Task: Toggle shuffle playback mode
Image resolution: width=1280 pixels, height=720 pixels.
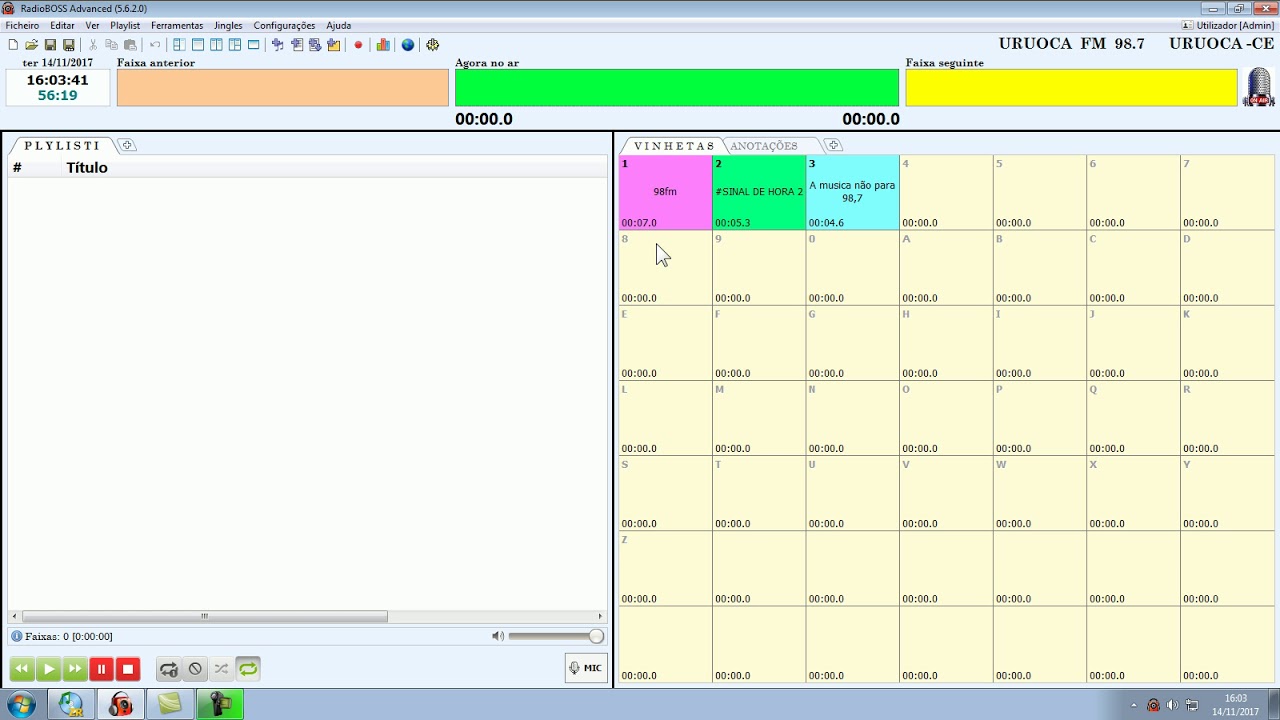Action: (221, 669)
